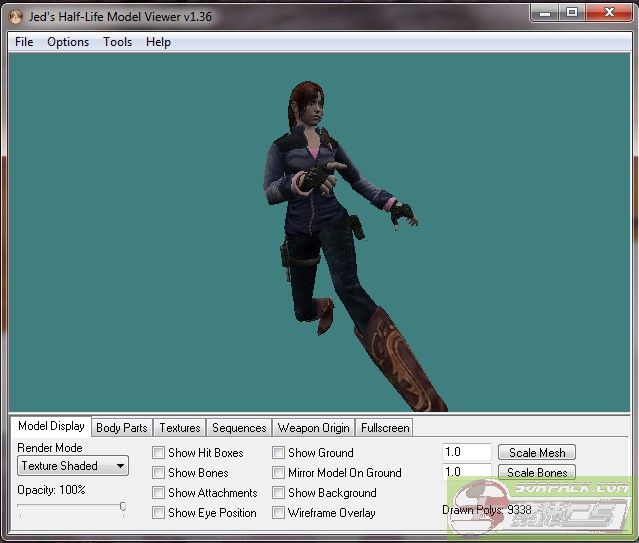Open the Help menu
Screen dimensions: 639x543
[x=158, y=42]
